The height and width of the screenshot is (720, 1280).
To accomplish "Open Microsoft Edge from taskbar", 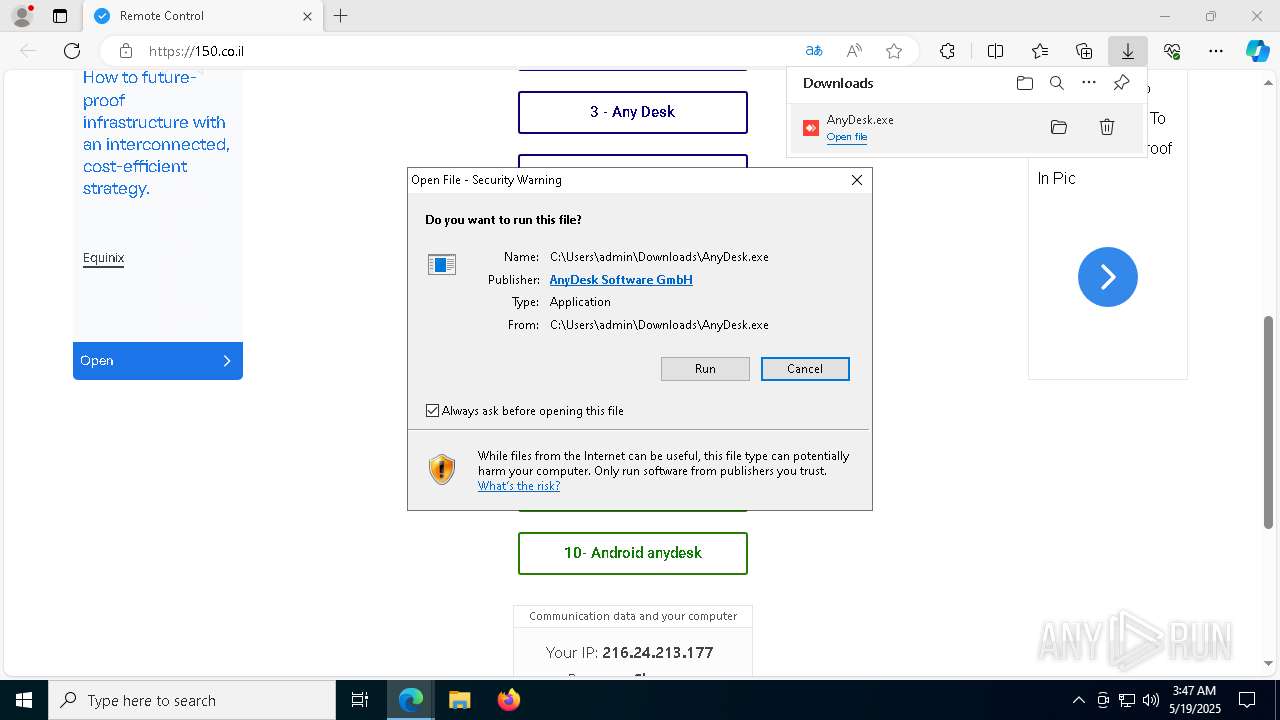I will tap(411, 700).
